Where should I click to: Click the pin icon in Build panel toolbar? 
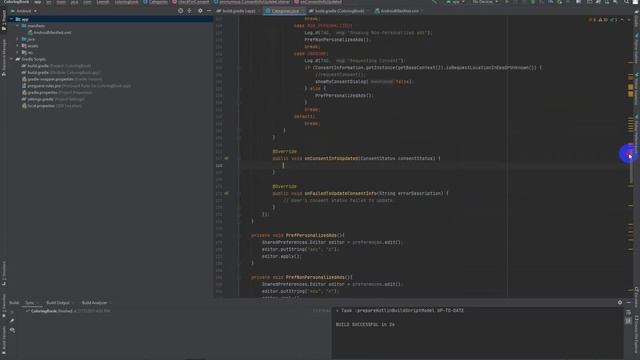click(12, 321)
